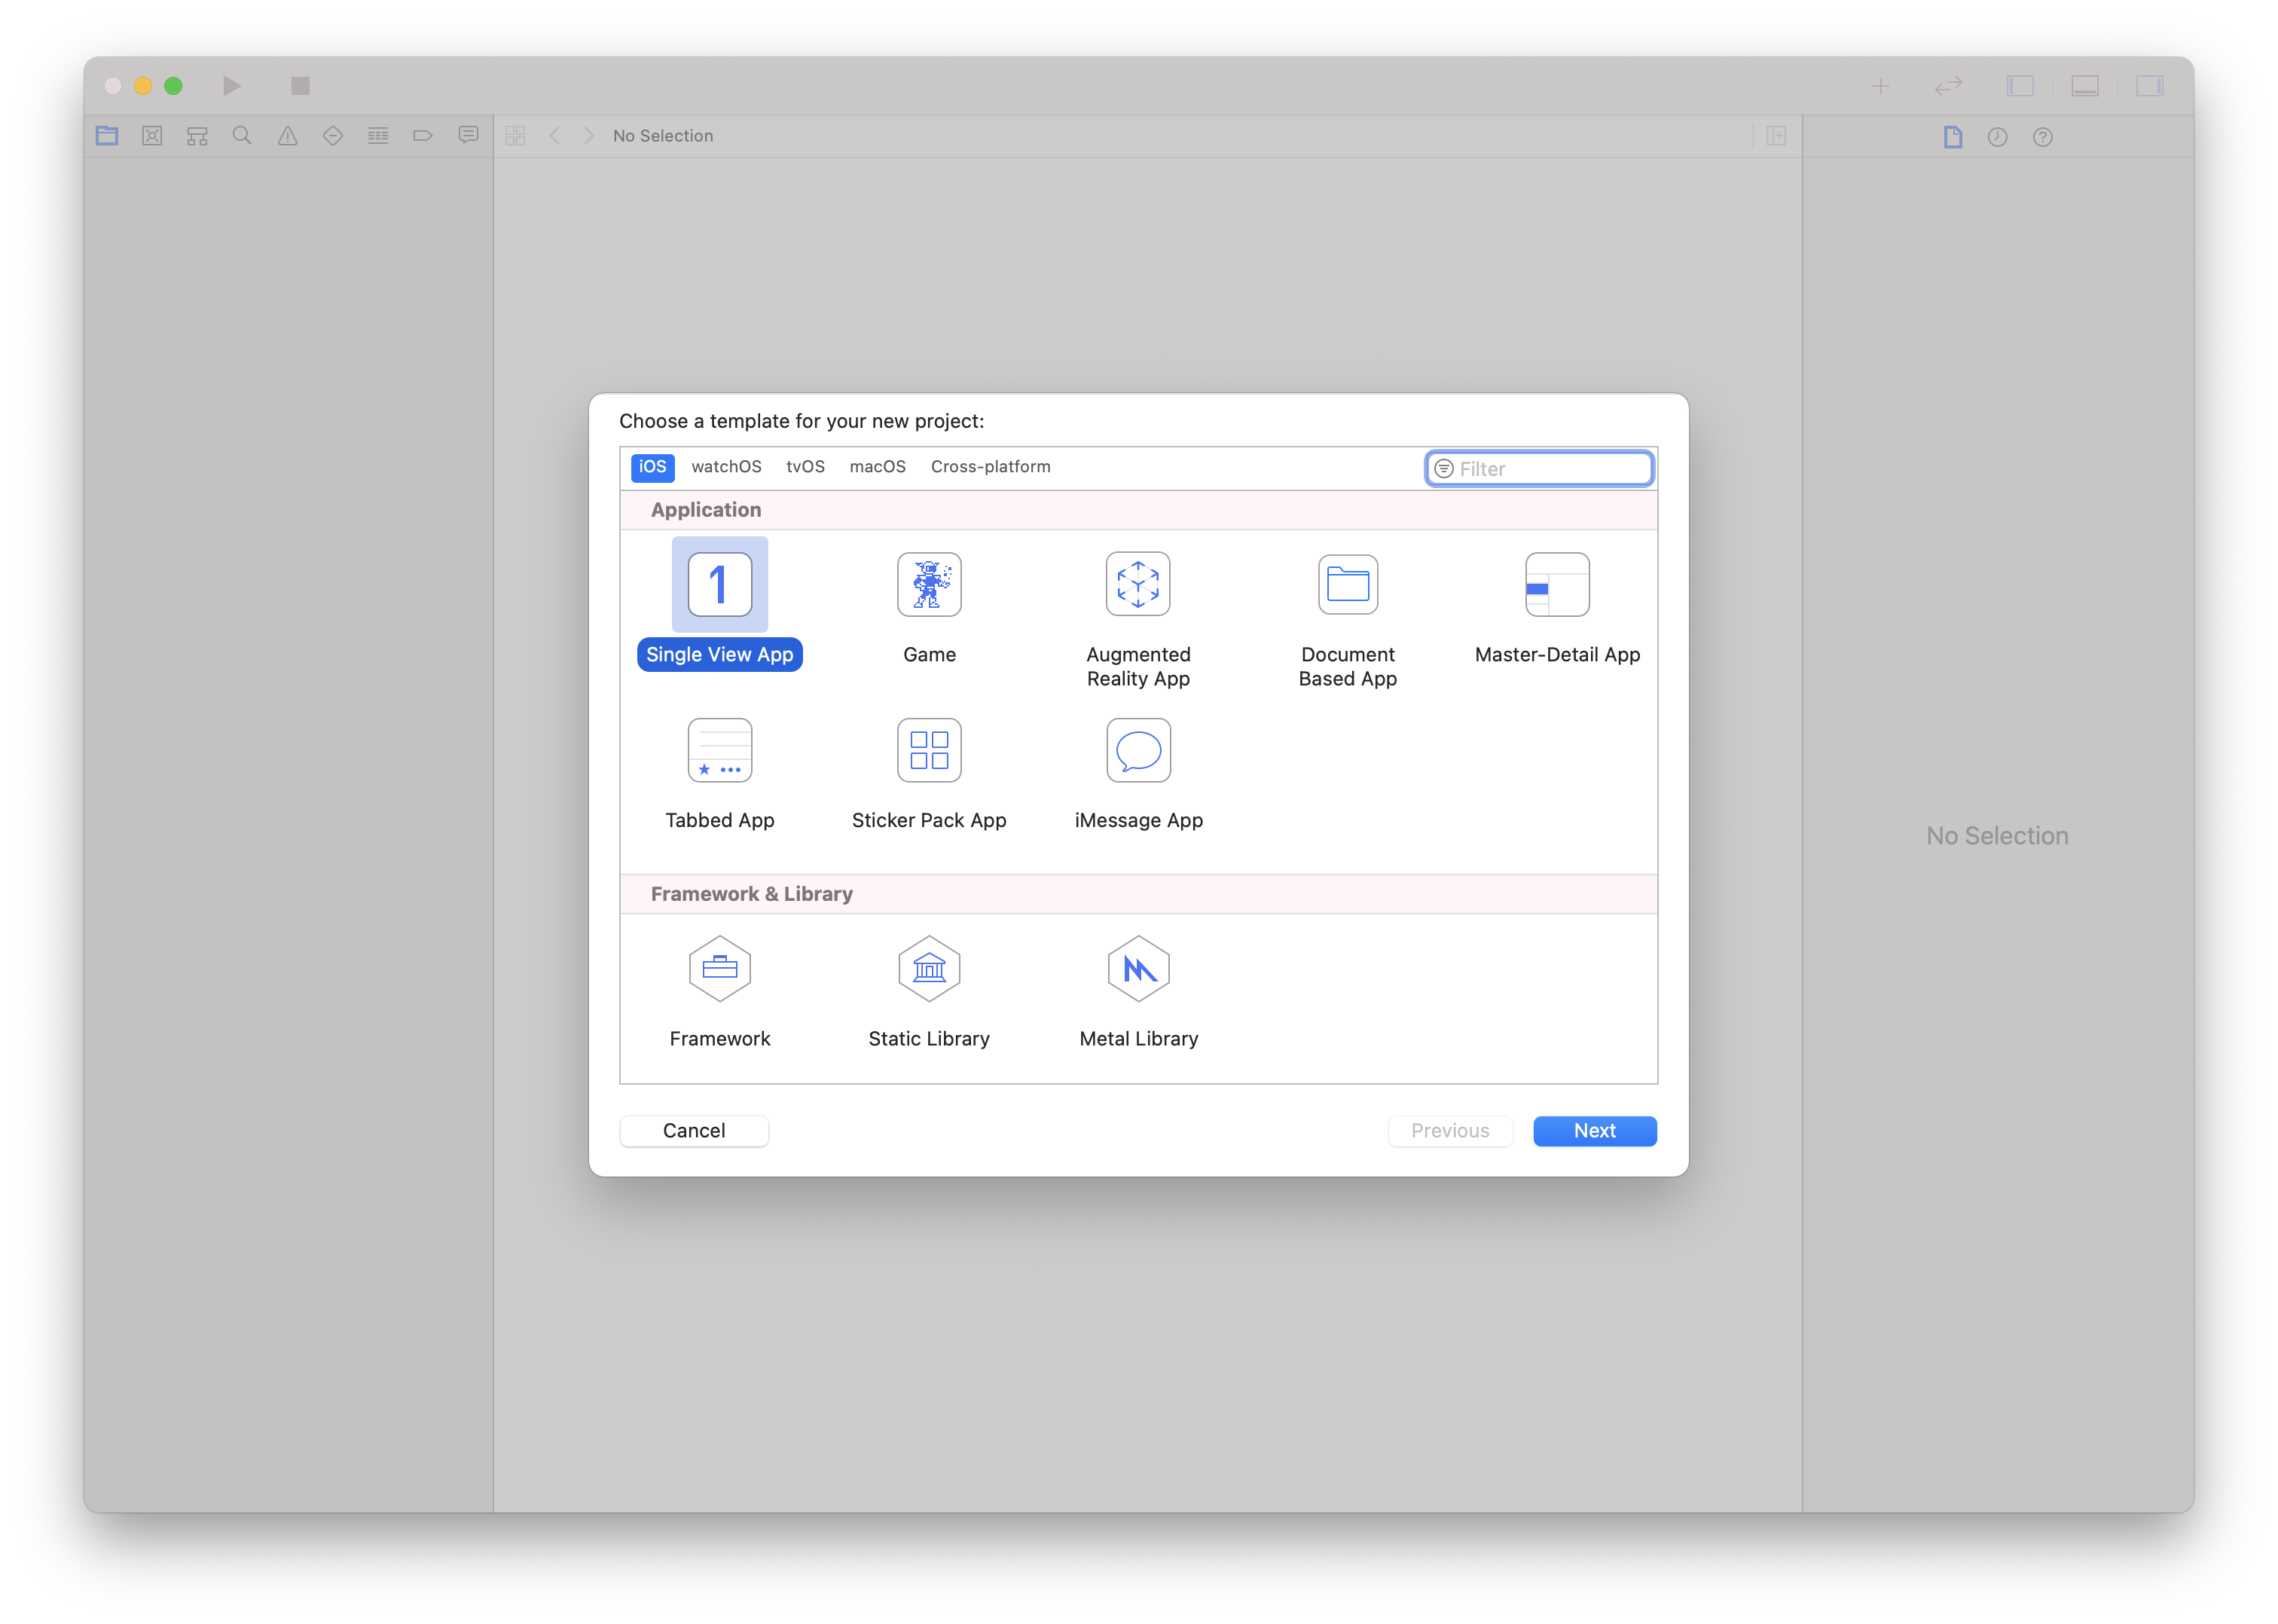Show the History inspector clock icon
Image resolution: width=2278 pixels, height=1624 pixels.
click(1997, 137)
